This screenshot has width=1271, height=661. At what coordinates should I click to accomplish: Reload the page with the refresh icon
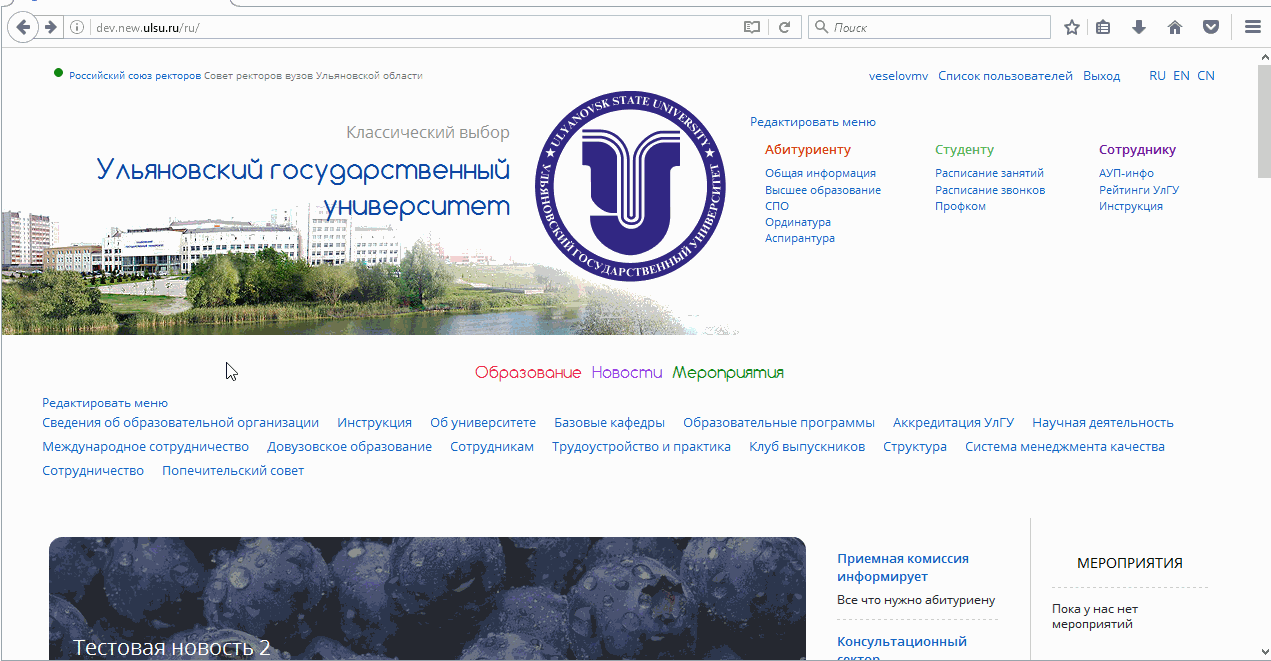click(x=785, y=27)
